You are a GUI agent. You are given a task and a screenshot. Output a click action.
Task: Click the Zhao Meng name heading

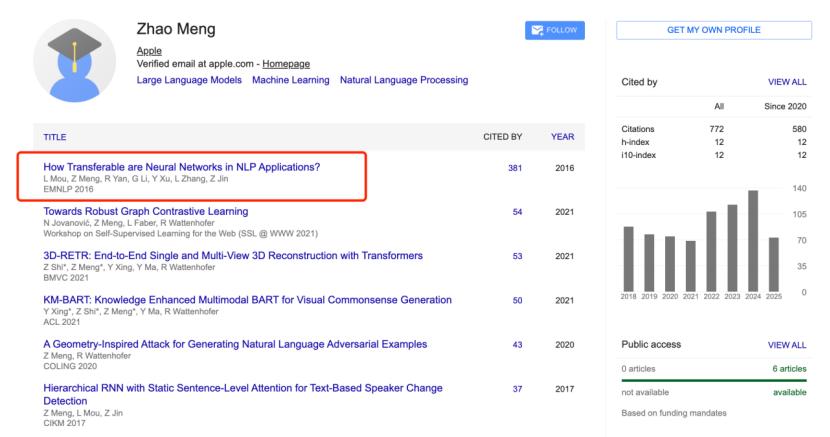point(176,29)
